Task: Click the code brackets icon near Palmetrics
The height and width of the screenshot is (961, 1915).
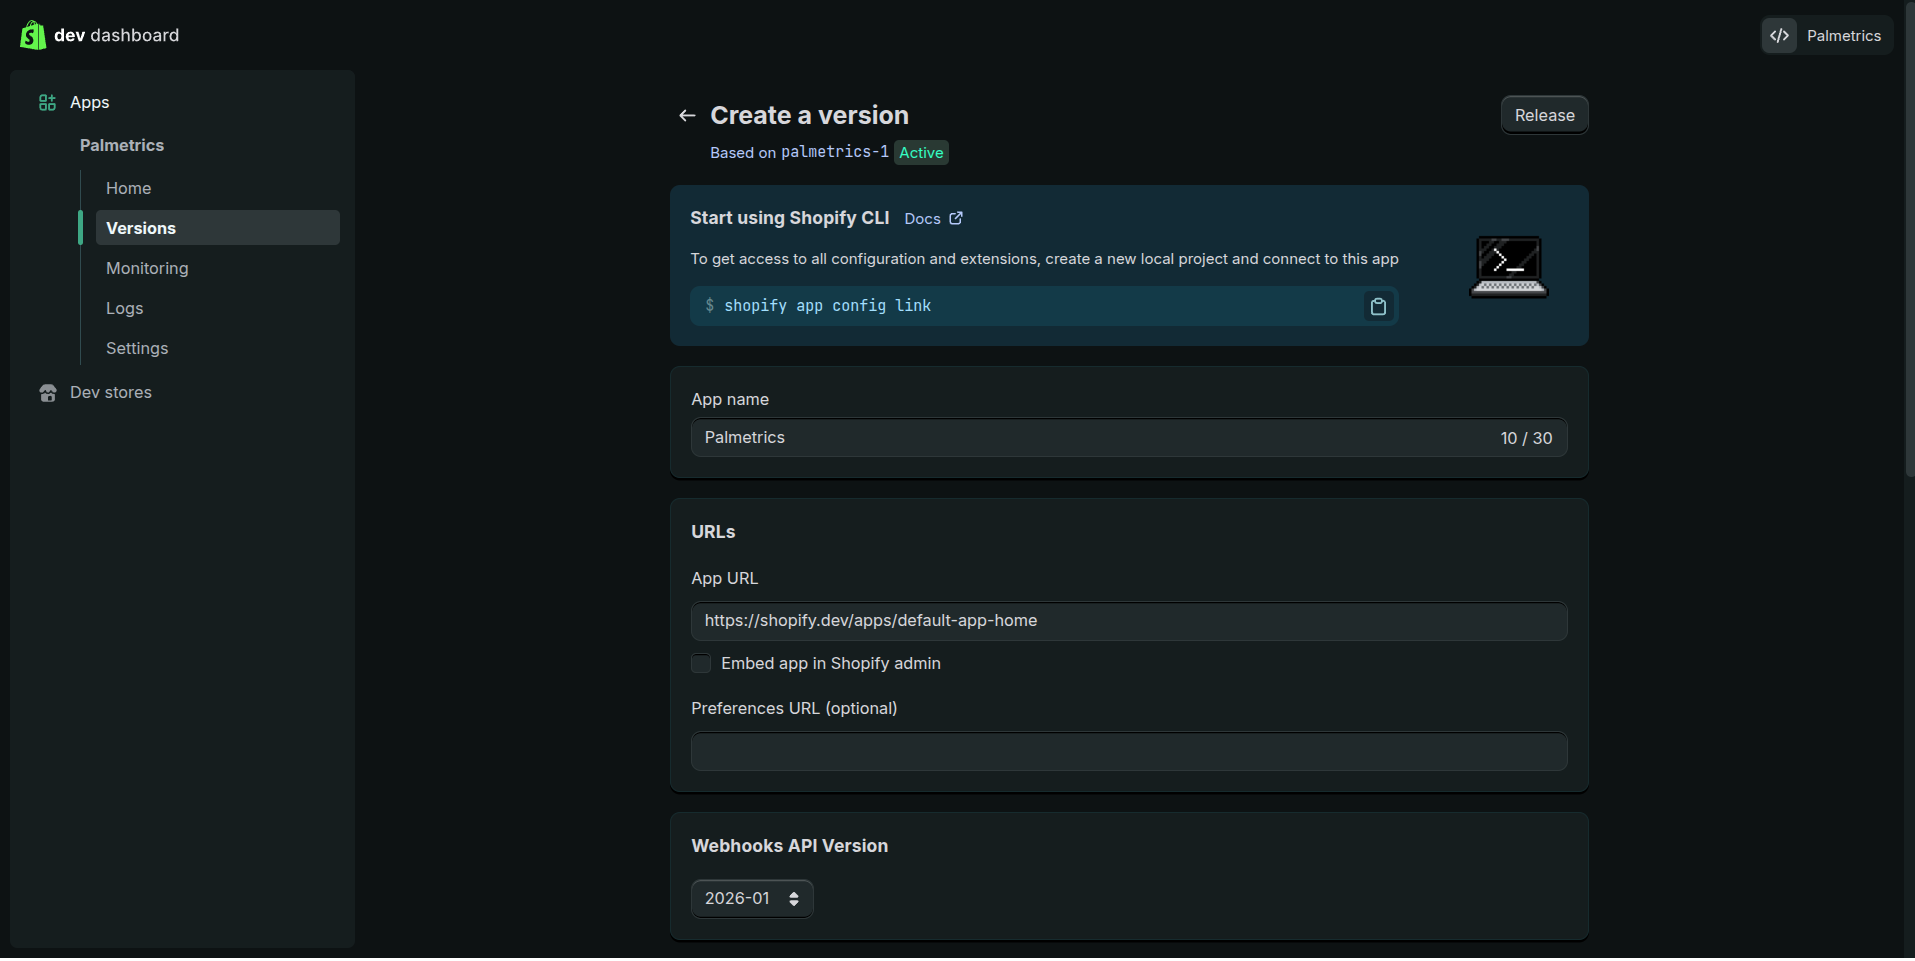Action: [x=1779, y=36]
